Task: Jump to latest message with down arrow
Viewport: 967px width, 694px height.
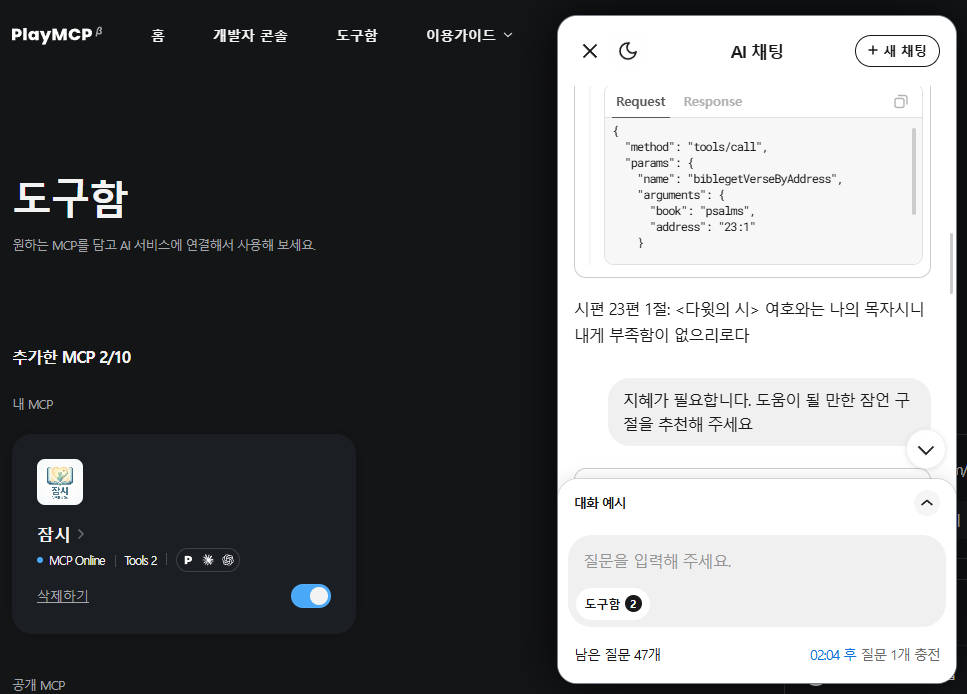Action: coord(925,450)
